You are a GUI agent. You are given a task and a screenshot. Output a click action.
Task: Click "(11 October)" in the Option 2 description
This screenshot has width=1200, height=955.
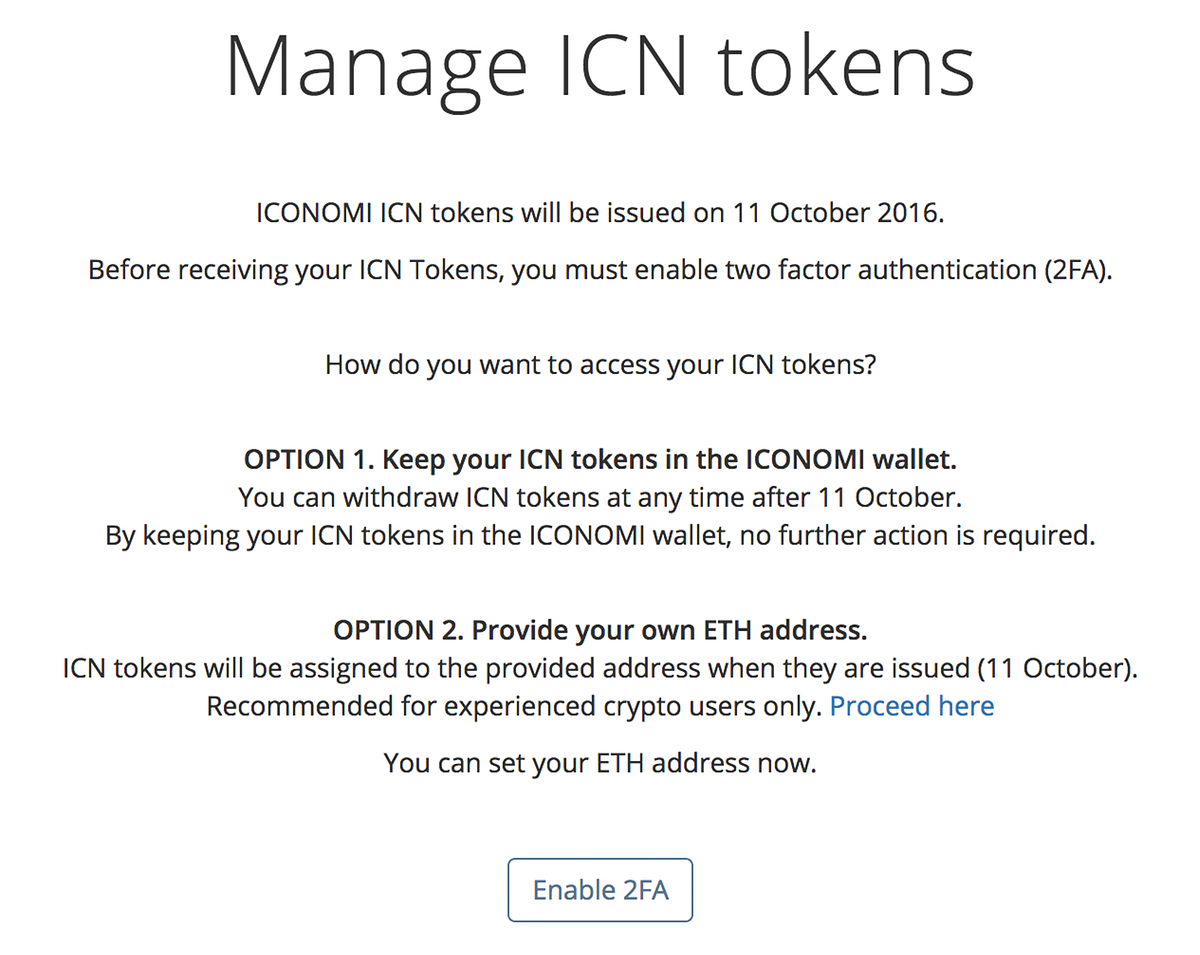tap(1058, 668)
